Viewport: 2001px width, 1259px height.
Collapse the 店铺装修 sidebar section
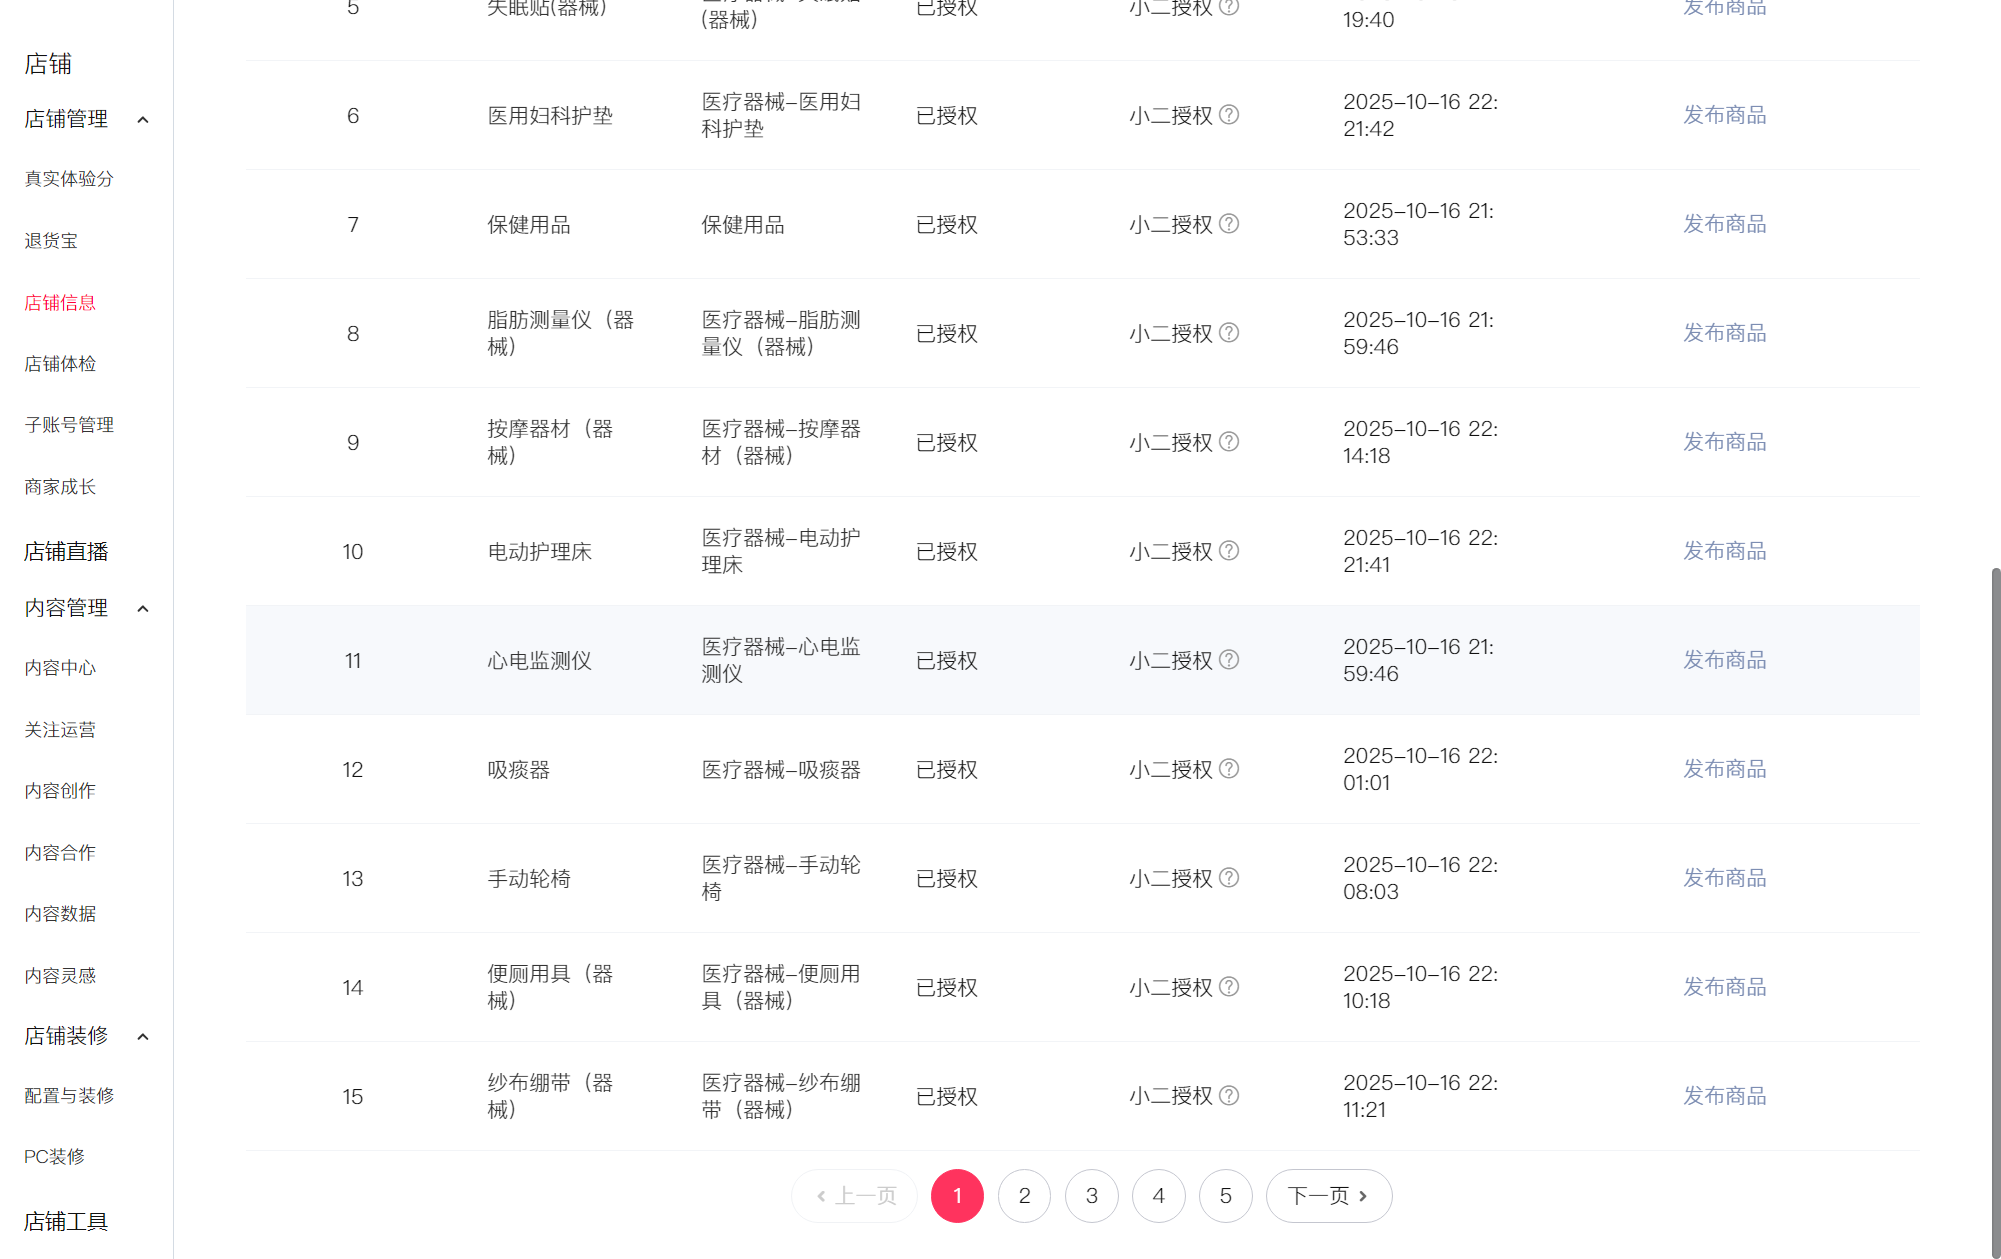[x=143, y=1037]
